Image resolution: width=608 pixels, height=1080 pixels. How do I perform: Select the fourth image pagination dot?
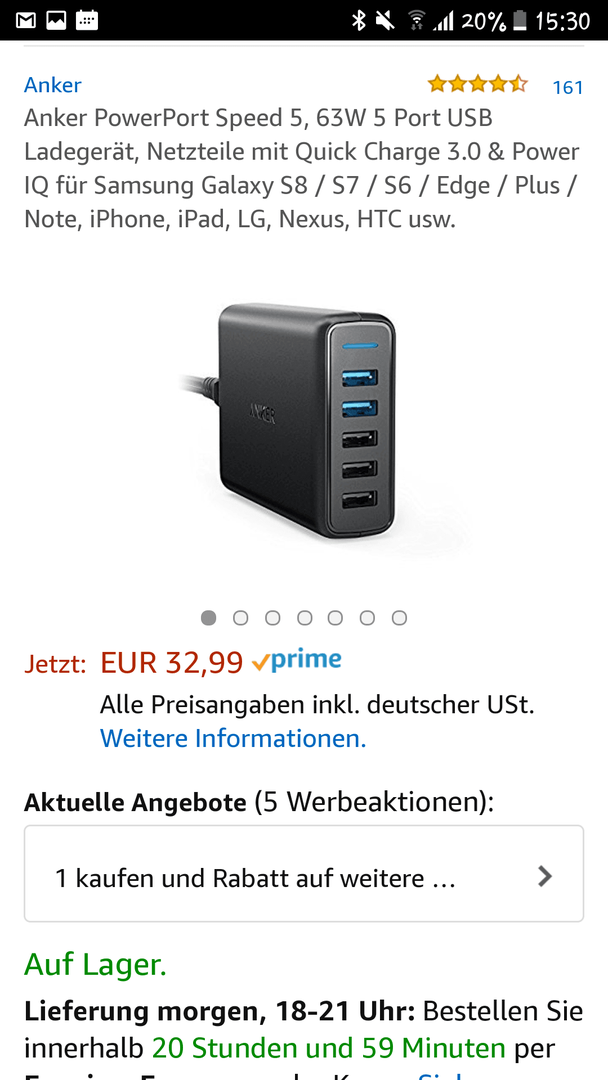click(x=304, y=618)
